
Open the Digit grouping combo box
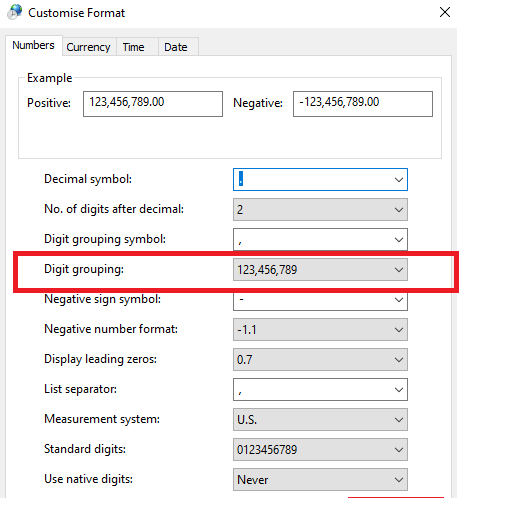[320, 270]
